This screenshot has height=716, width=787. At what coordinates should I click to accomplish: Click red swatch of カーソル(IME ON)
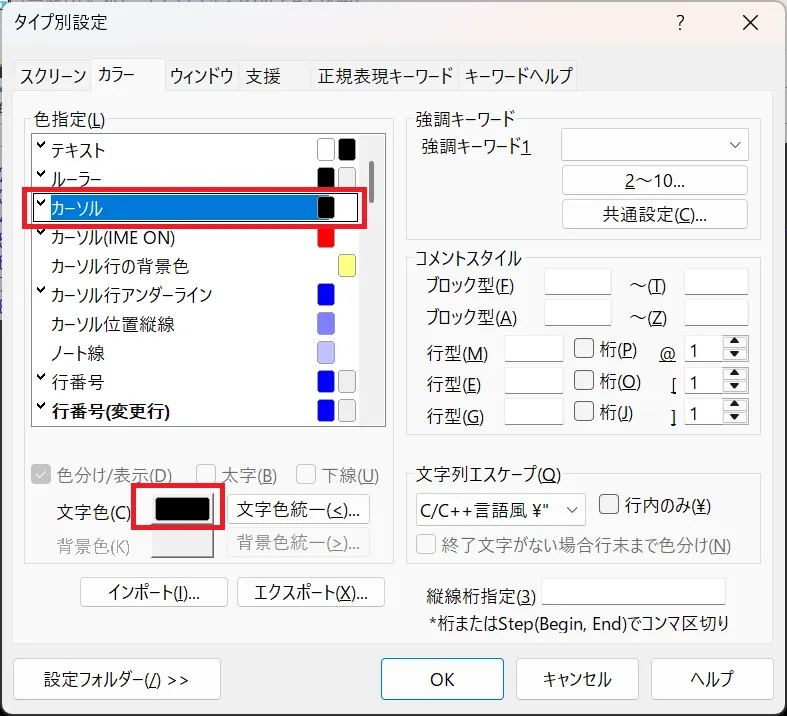[x=326, y=237]
